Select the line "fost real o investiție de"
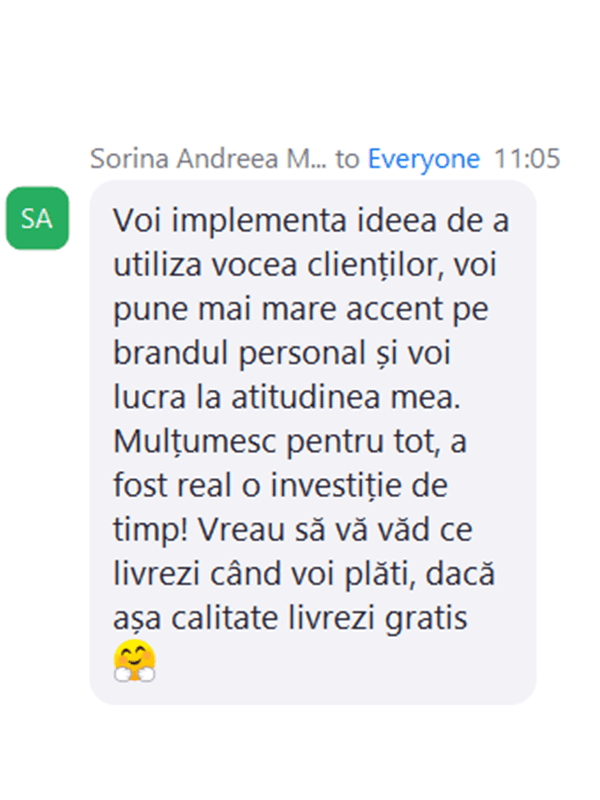Viewport: 600px width, 800px height. [281, 485]
